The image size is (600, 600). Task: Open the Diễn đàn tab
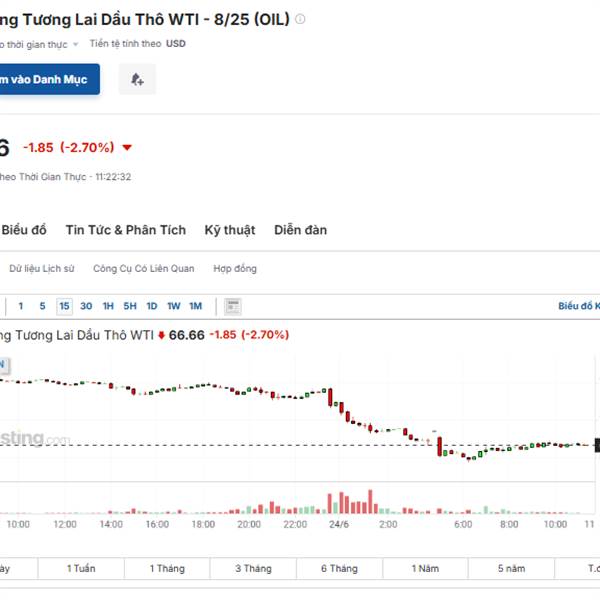click(301, 230)
